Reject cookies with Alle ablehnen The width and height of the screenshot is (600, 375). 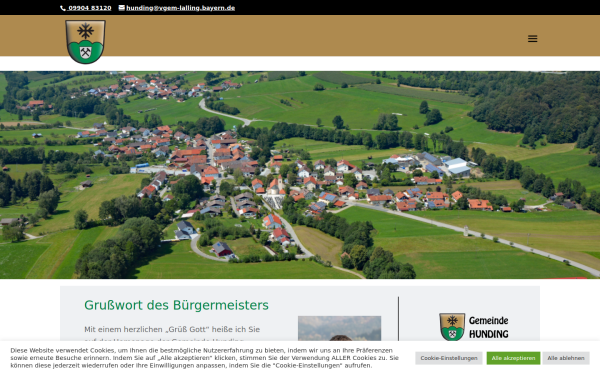[x=566, y=358]
